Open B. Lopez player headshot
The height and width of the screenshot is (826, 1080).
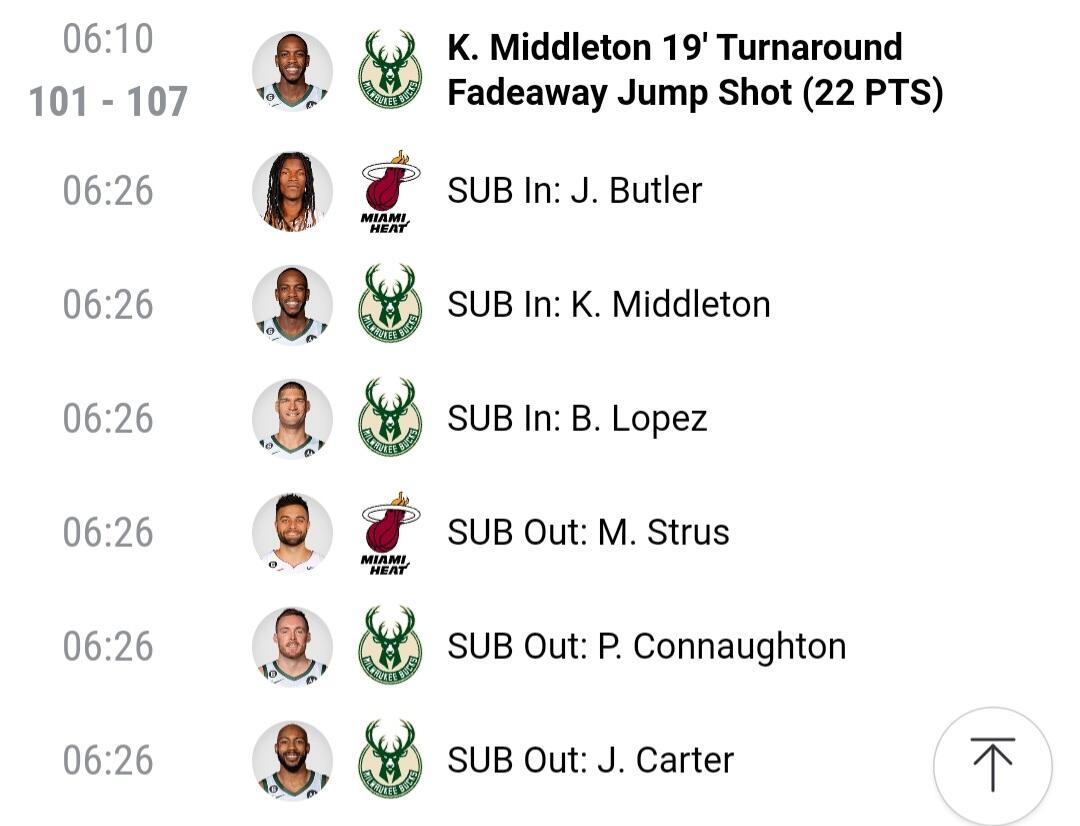(x=292, y=418)
